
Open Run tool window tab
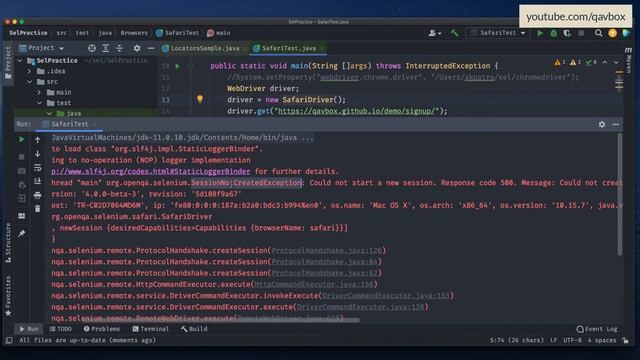(x=29, y=329)
